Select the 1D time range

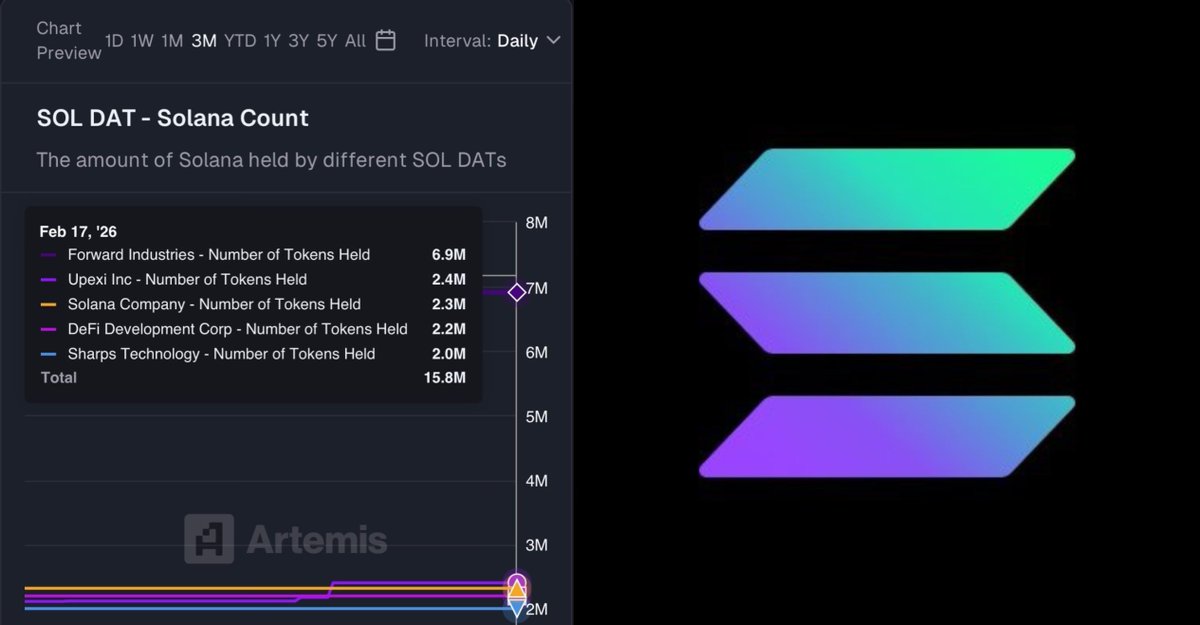[114, 41]
